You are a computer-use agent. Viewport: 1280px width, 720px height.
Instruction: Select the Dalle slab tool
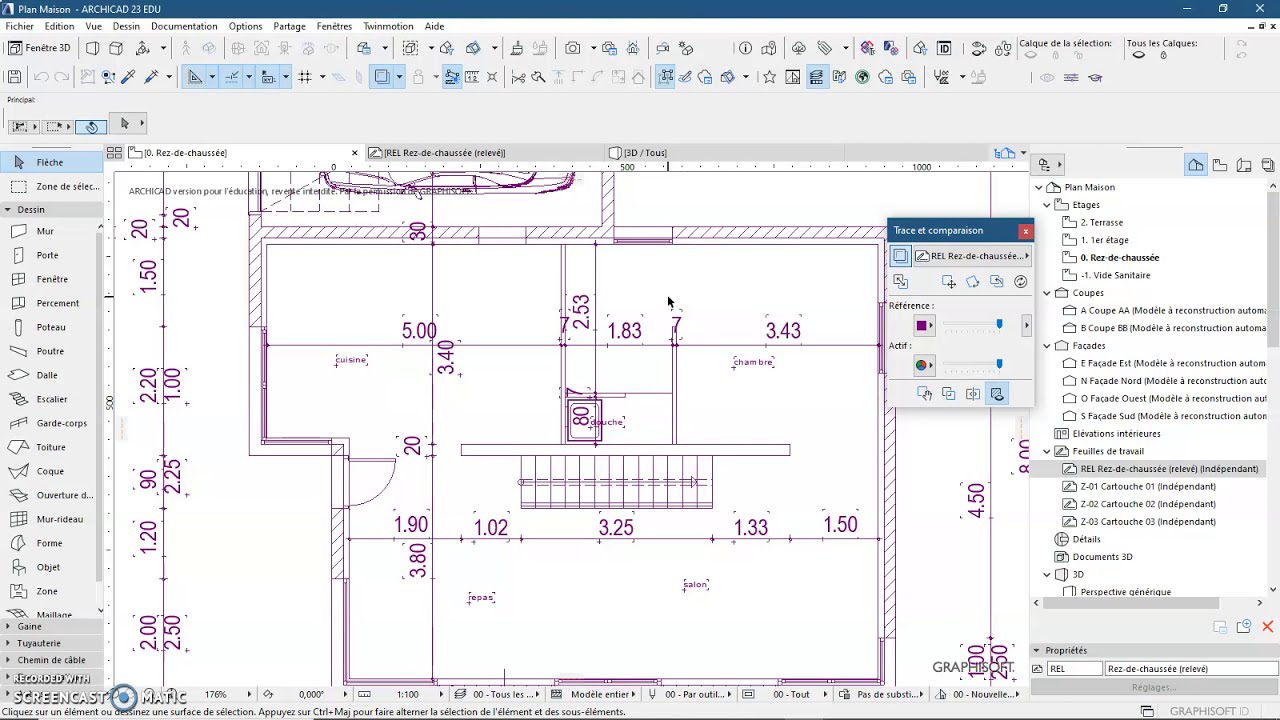coord(47,375)
